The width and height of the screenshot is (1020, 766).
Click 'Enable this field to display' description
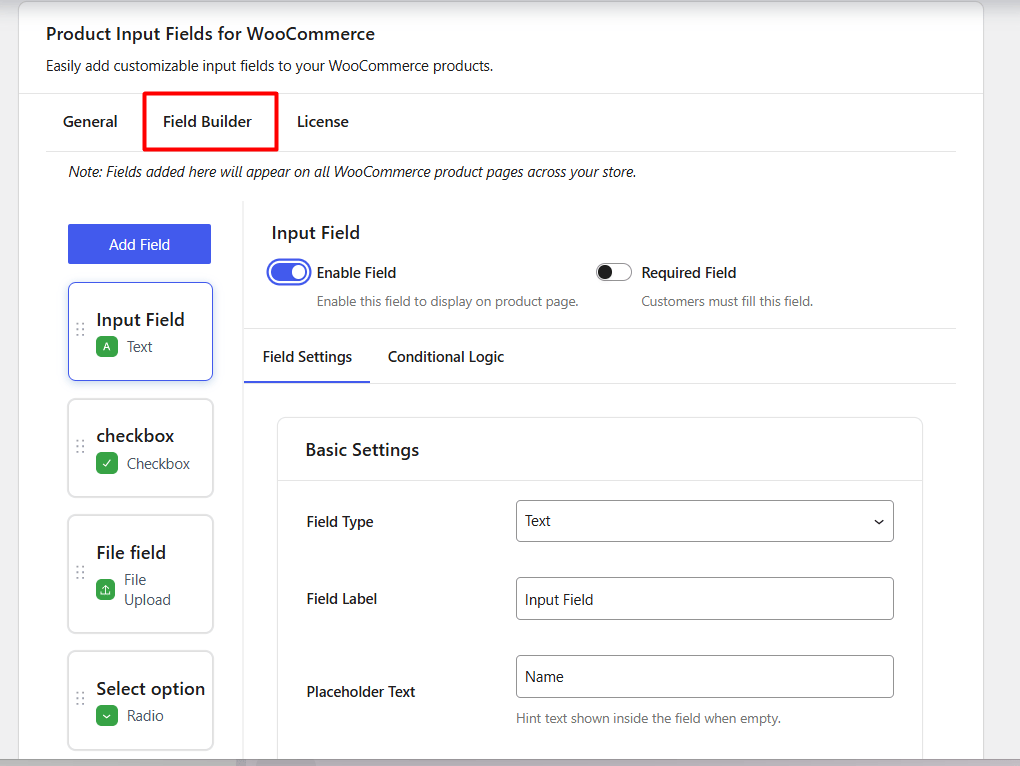tap(448, 302)
